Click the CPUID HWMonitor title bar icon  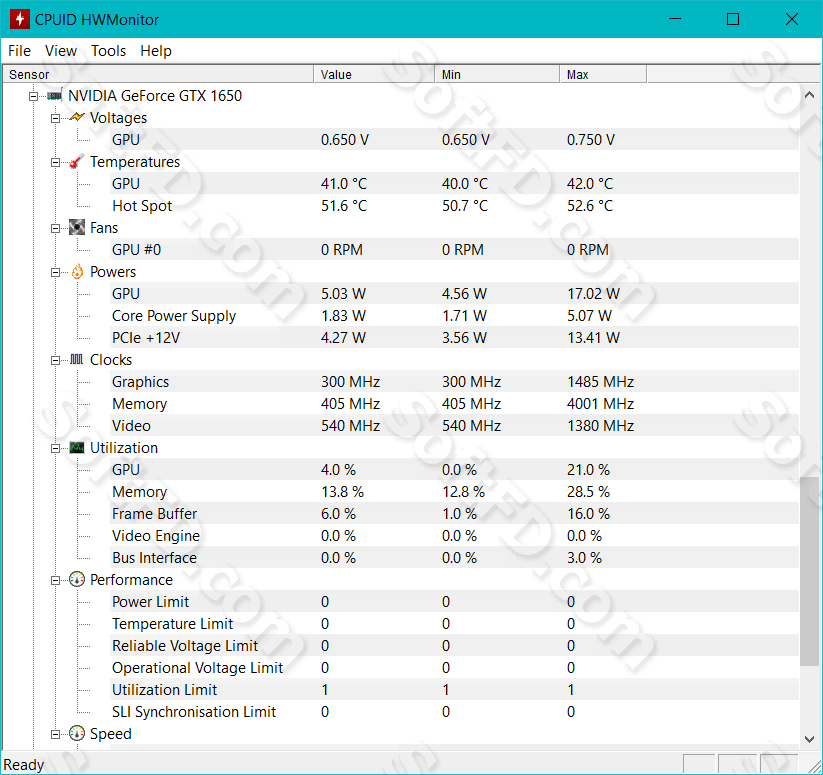tap(19, 19)
